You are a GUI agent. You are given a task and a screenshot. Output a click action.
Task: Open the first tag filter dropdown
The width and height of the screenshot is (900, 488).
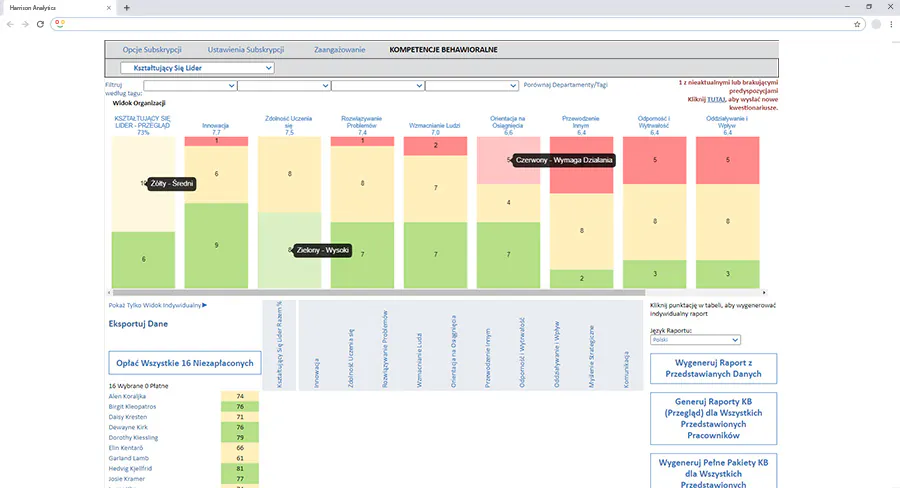[190, 86]
